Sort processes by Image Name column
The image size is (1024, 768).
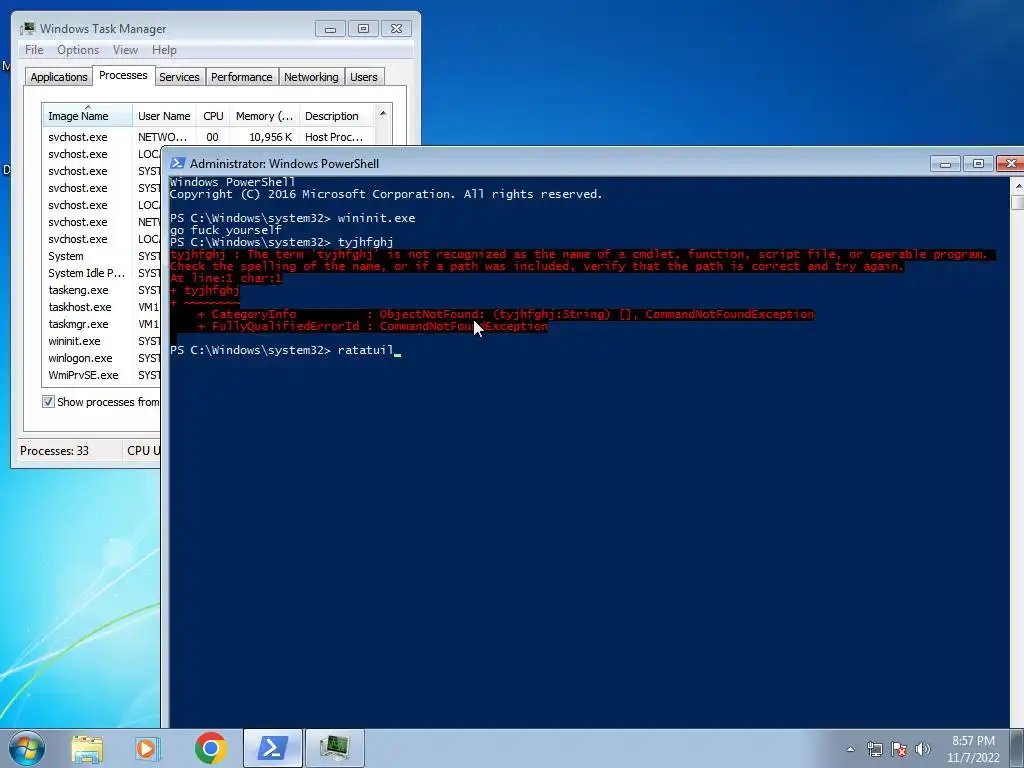tap(88, 116)
